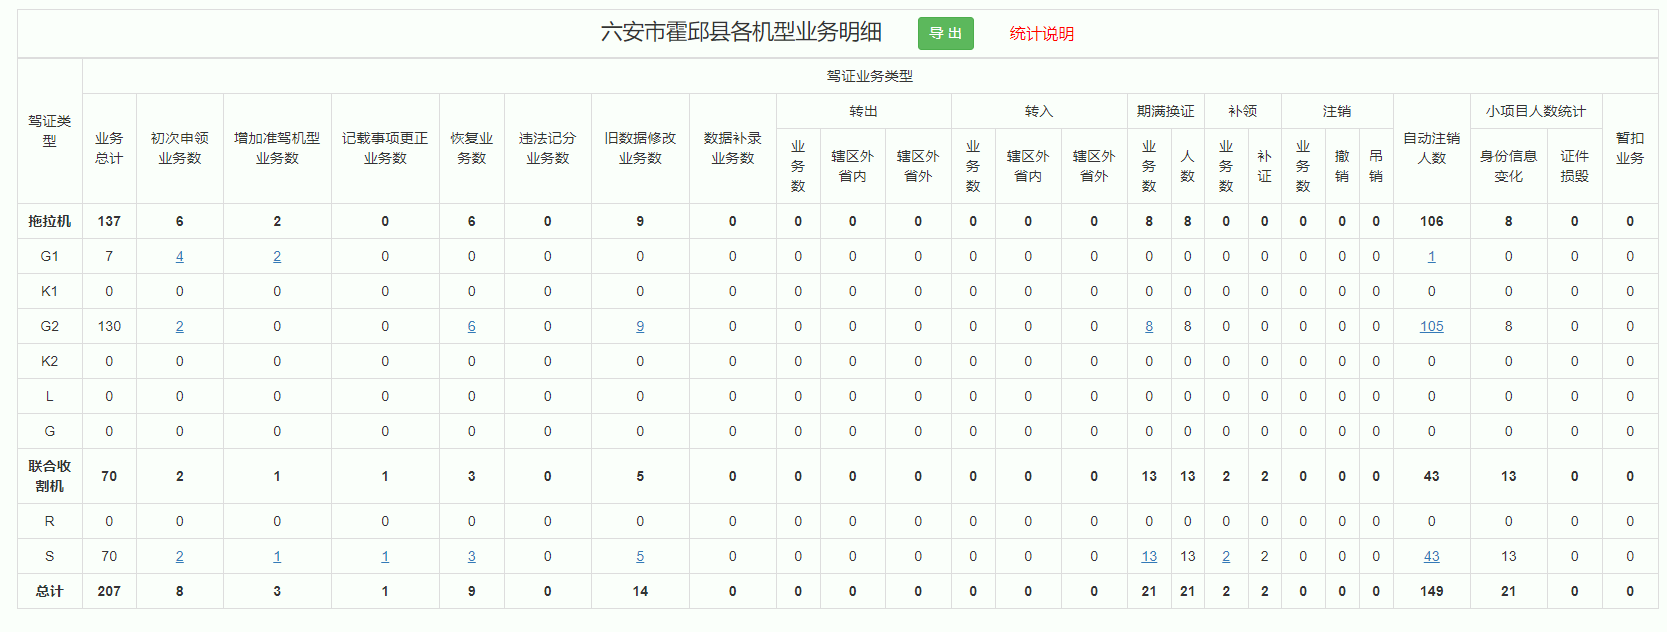Open S row 自动注销人数 value 43
This screenshot has width=1667, height=632.
tap(1431, 557)
